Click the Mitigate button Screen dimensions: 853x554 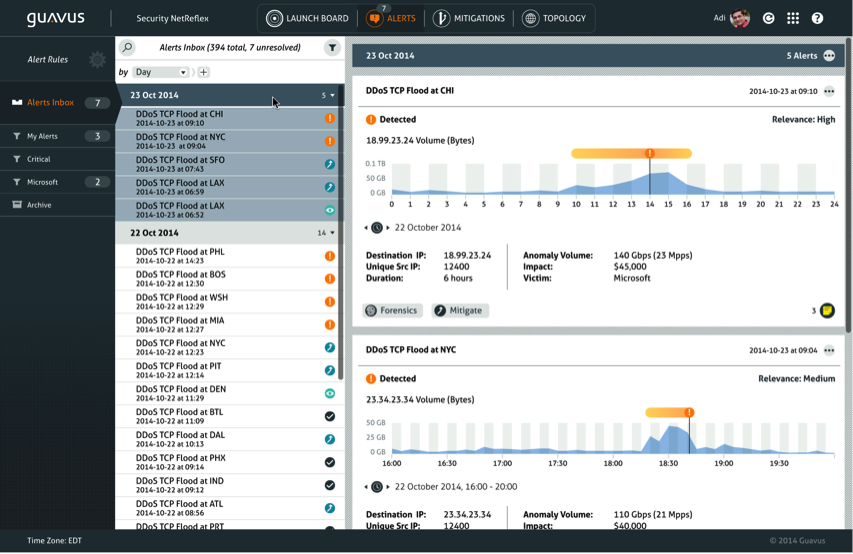point(460,311)
